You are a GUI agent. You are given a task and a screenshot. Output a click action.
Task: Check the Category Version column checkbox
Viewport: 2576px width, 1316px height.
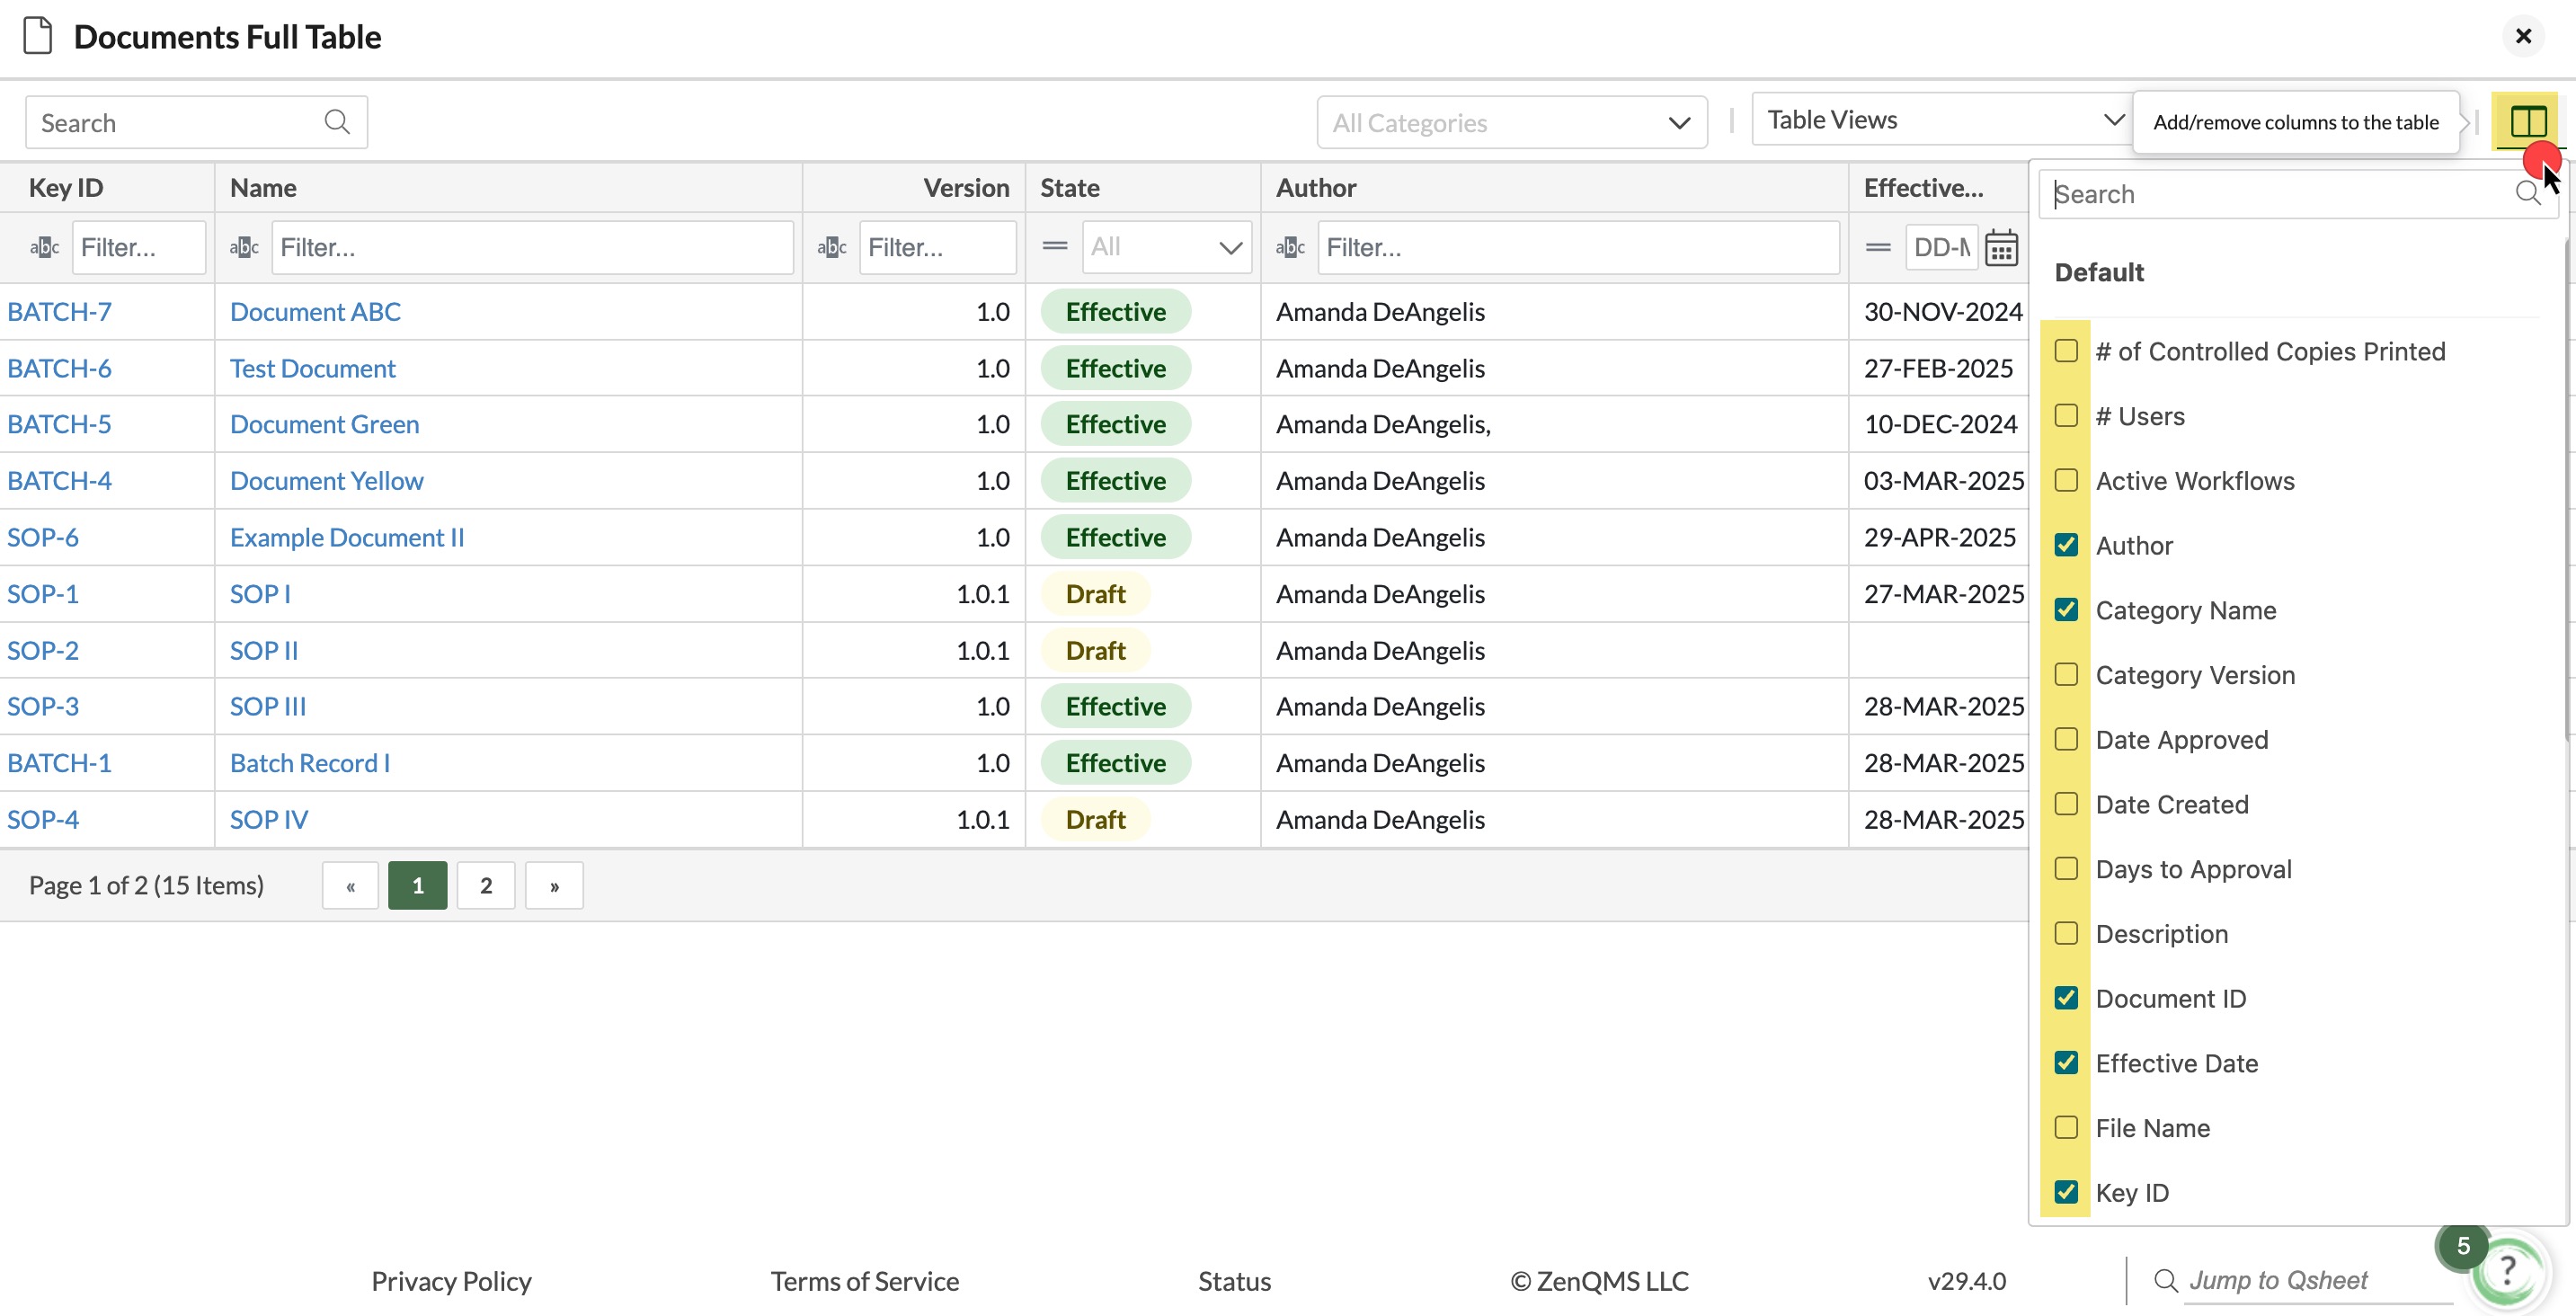tap(2065, 675)
